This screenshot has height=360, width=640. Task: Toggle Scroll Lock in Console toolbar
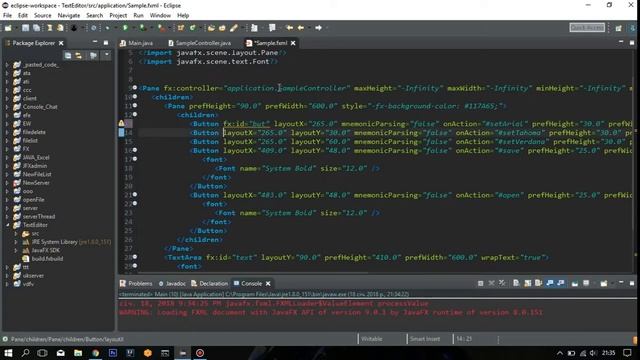point(527,283)
